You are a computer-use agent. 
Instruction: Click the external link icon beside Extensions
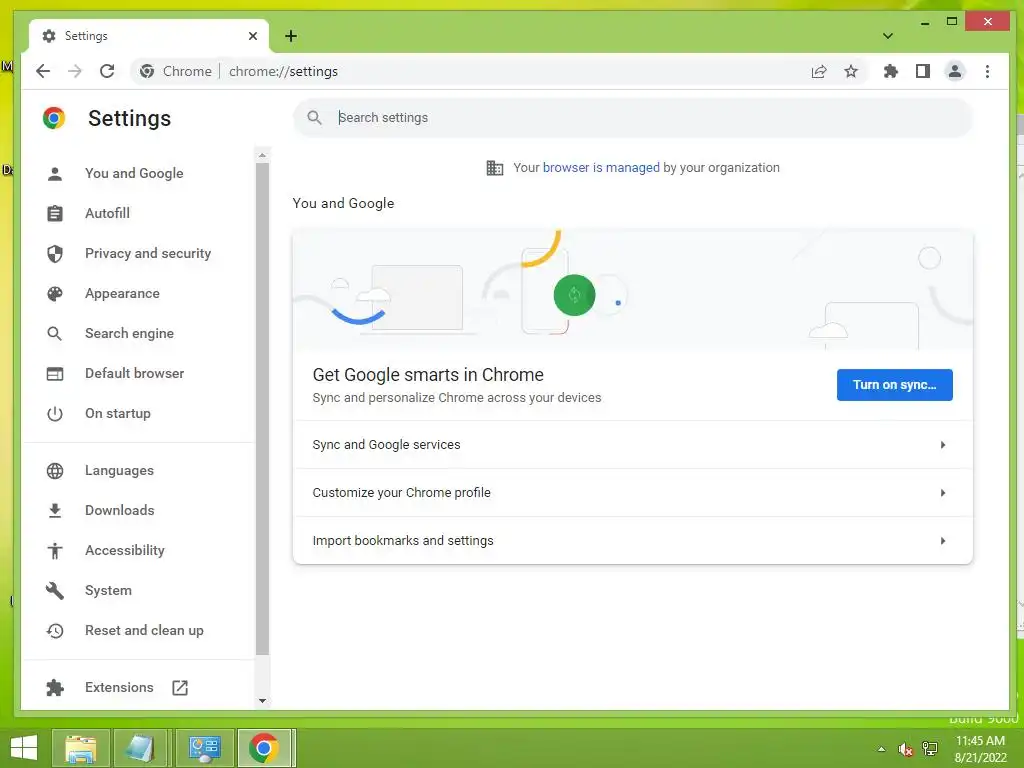click(180, 688)
